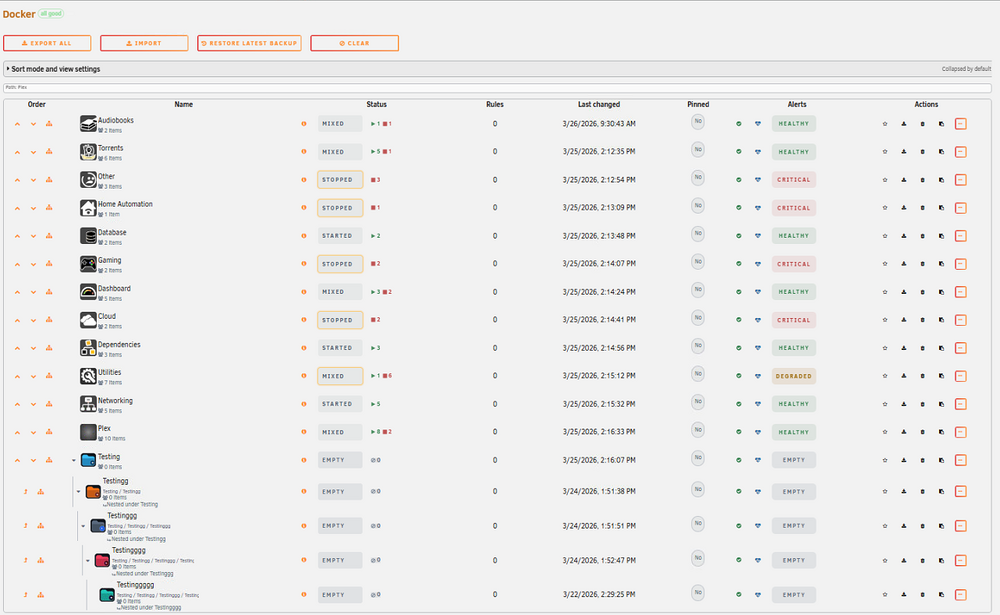This screenshot has width=1000, height=615.
Task: Export the Torrents folder with download icon
Action: (x=904, y=152)
